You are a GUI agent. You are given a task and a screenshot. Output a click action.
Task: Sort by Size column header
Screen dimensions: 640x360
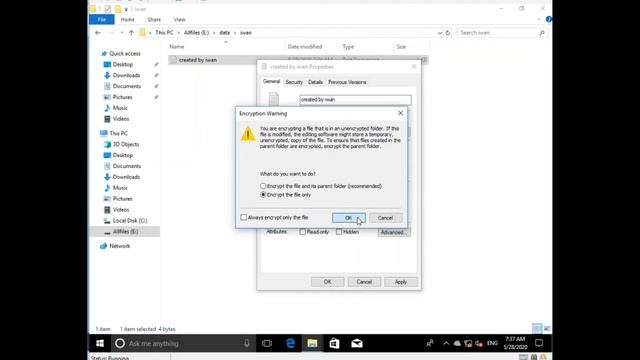point(411,47)
